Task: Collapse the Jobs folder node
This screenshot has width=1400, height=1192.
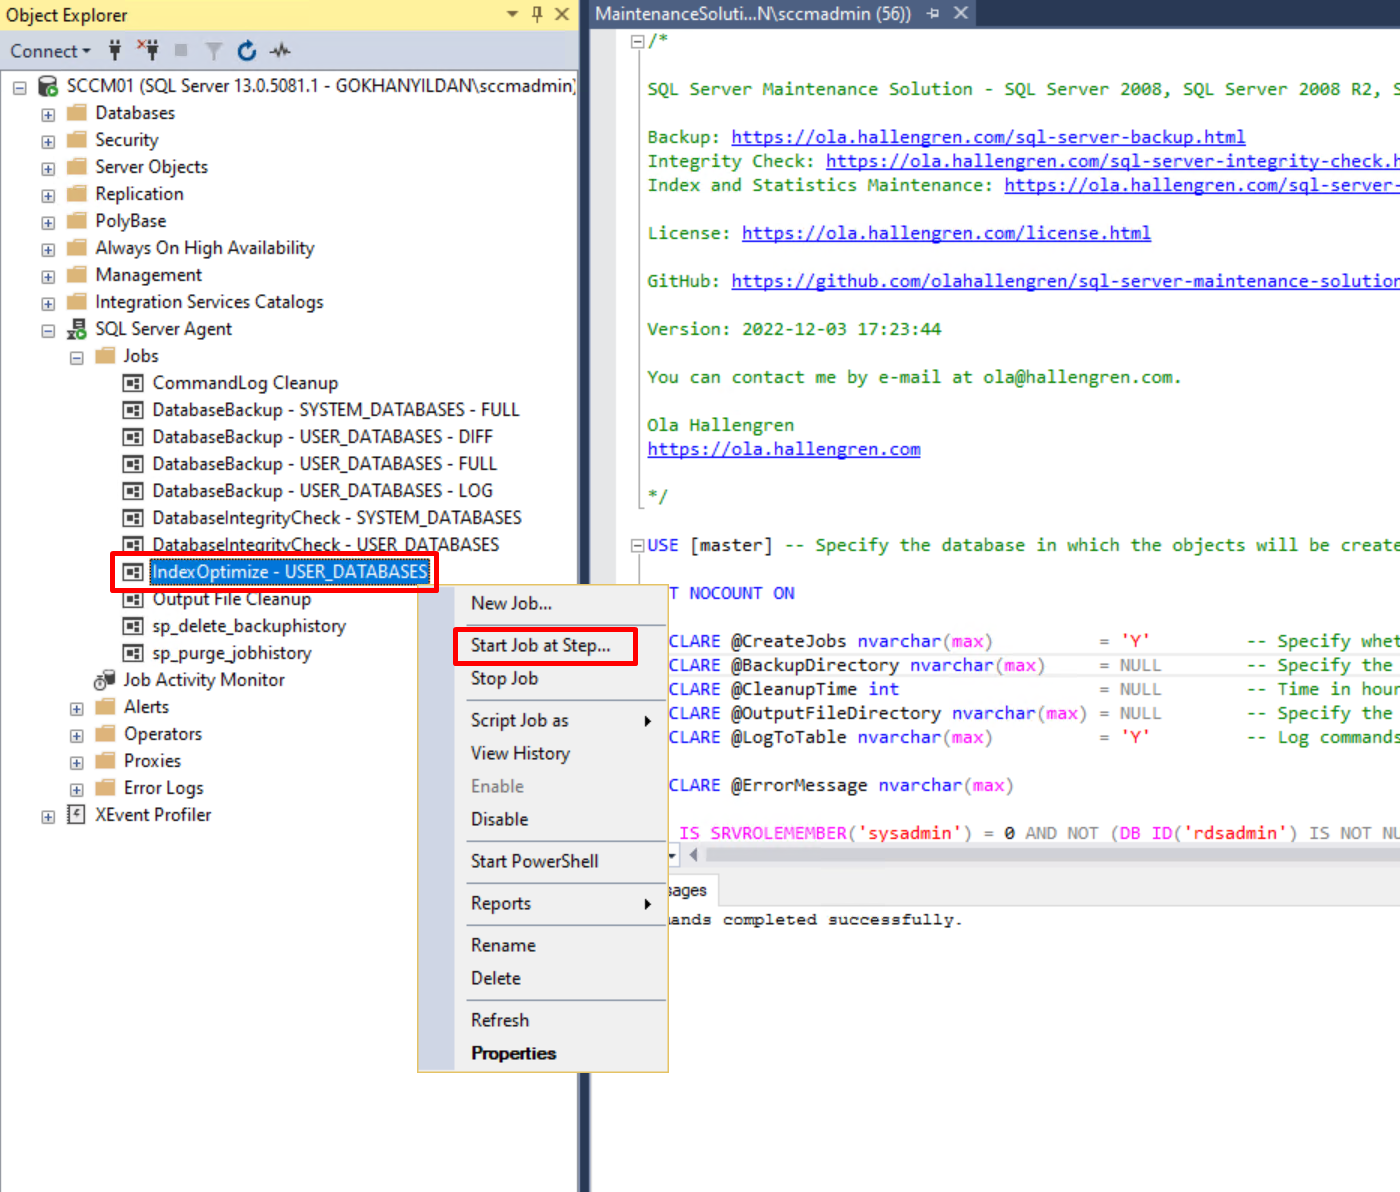Action: tap(76, 357)
